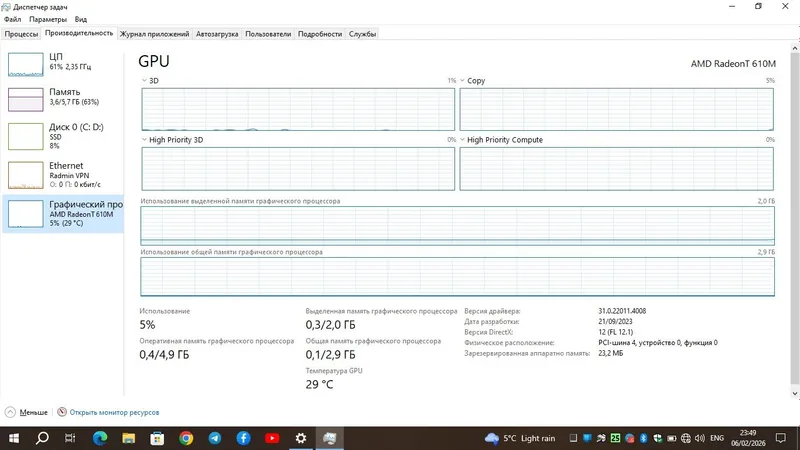Open the Resource Monitor icon
800x450 pixels.
click(62, 412)
